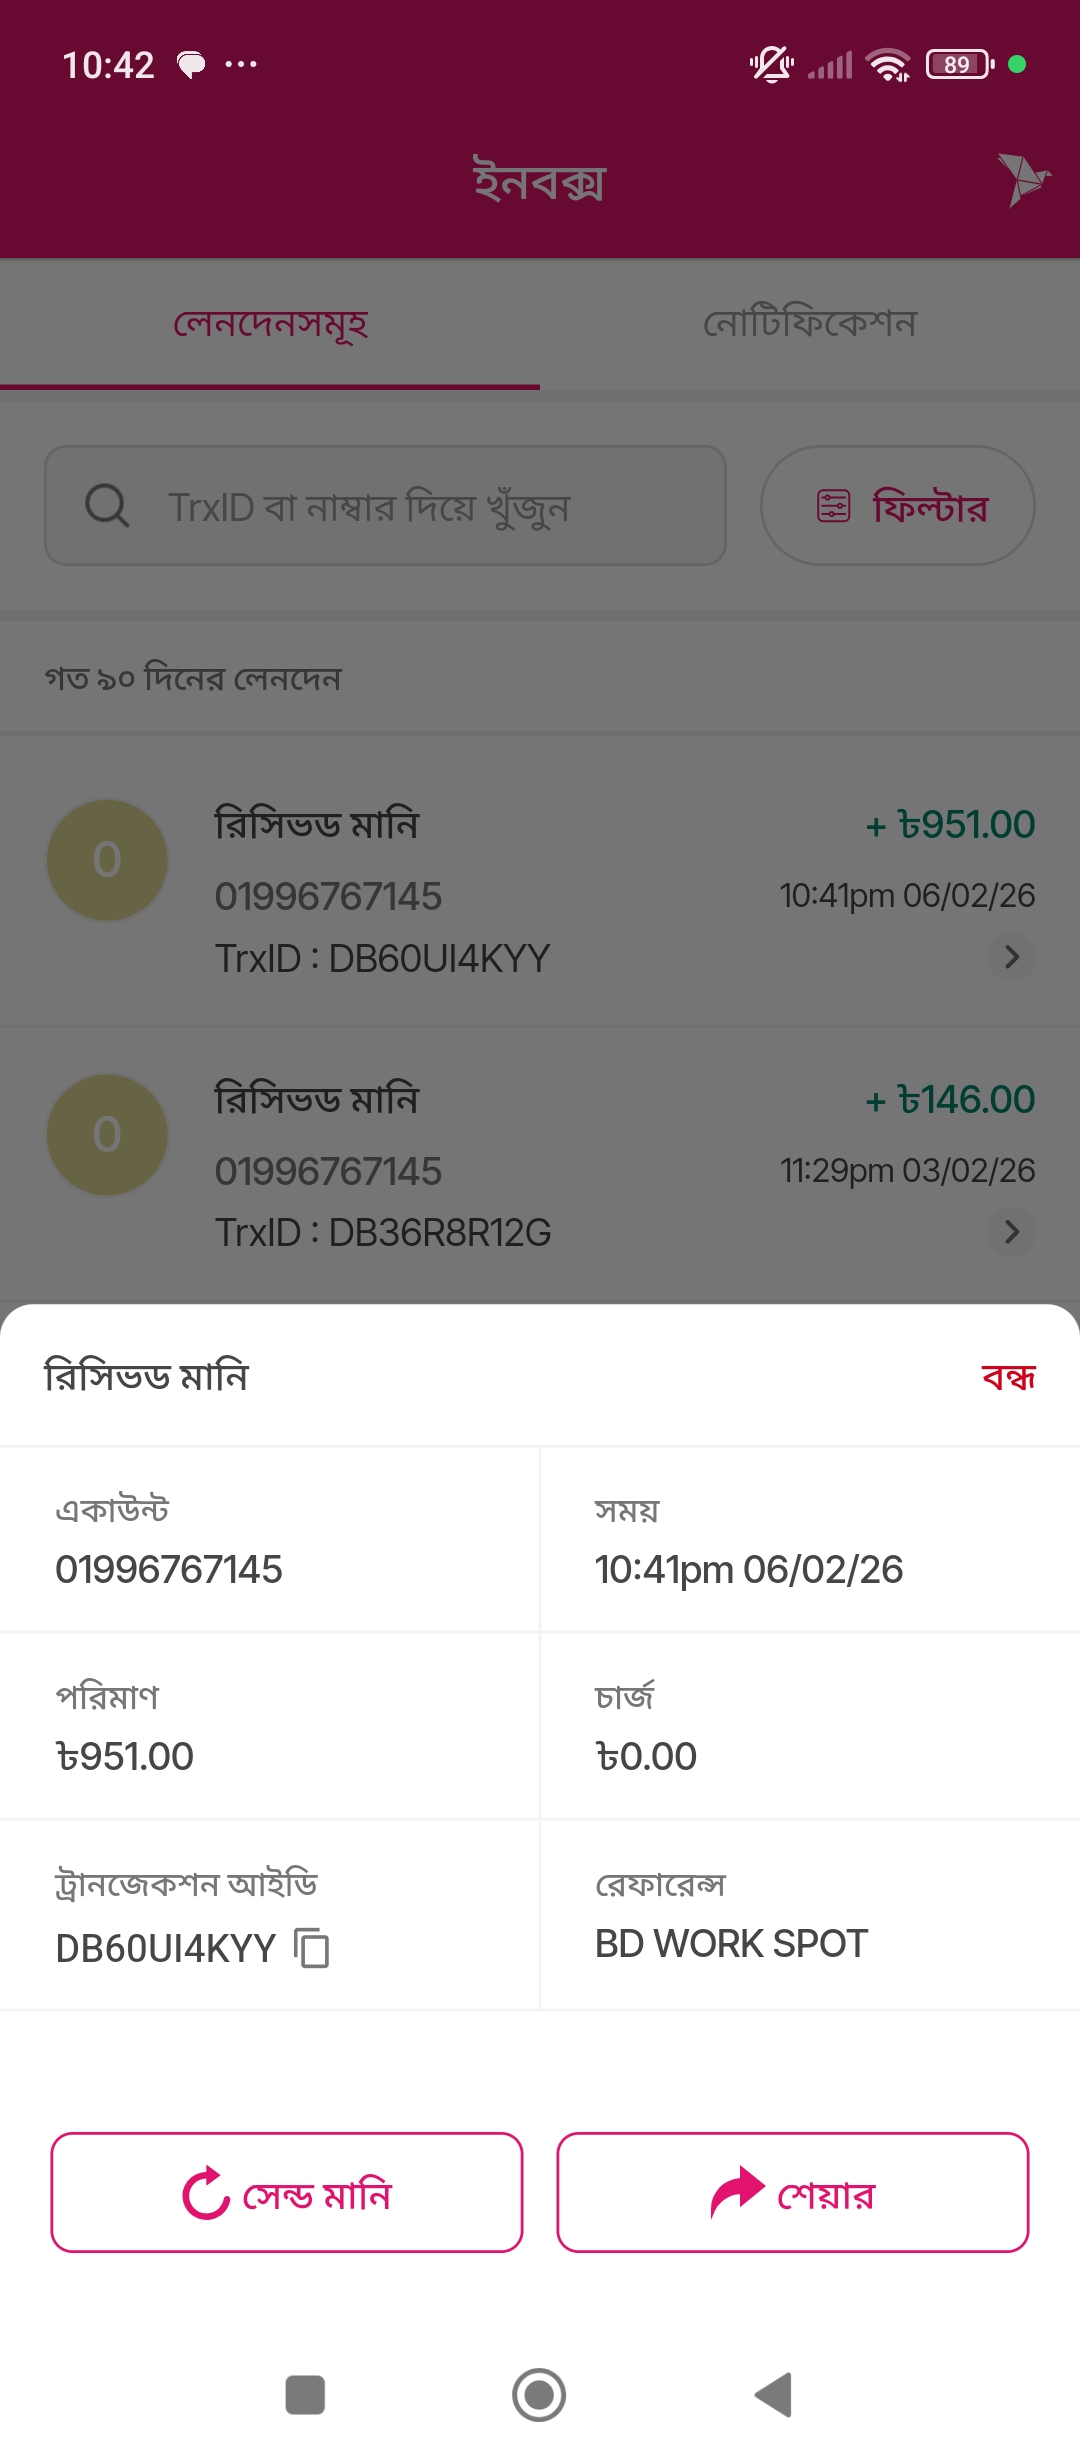The height and width of the screenshot is (2460, 1080).
Task: Tap the সেন্ড মানি button
Action: tap(287, 2192)
